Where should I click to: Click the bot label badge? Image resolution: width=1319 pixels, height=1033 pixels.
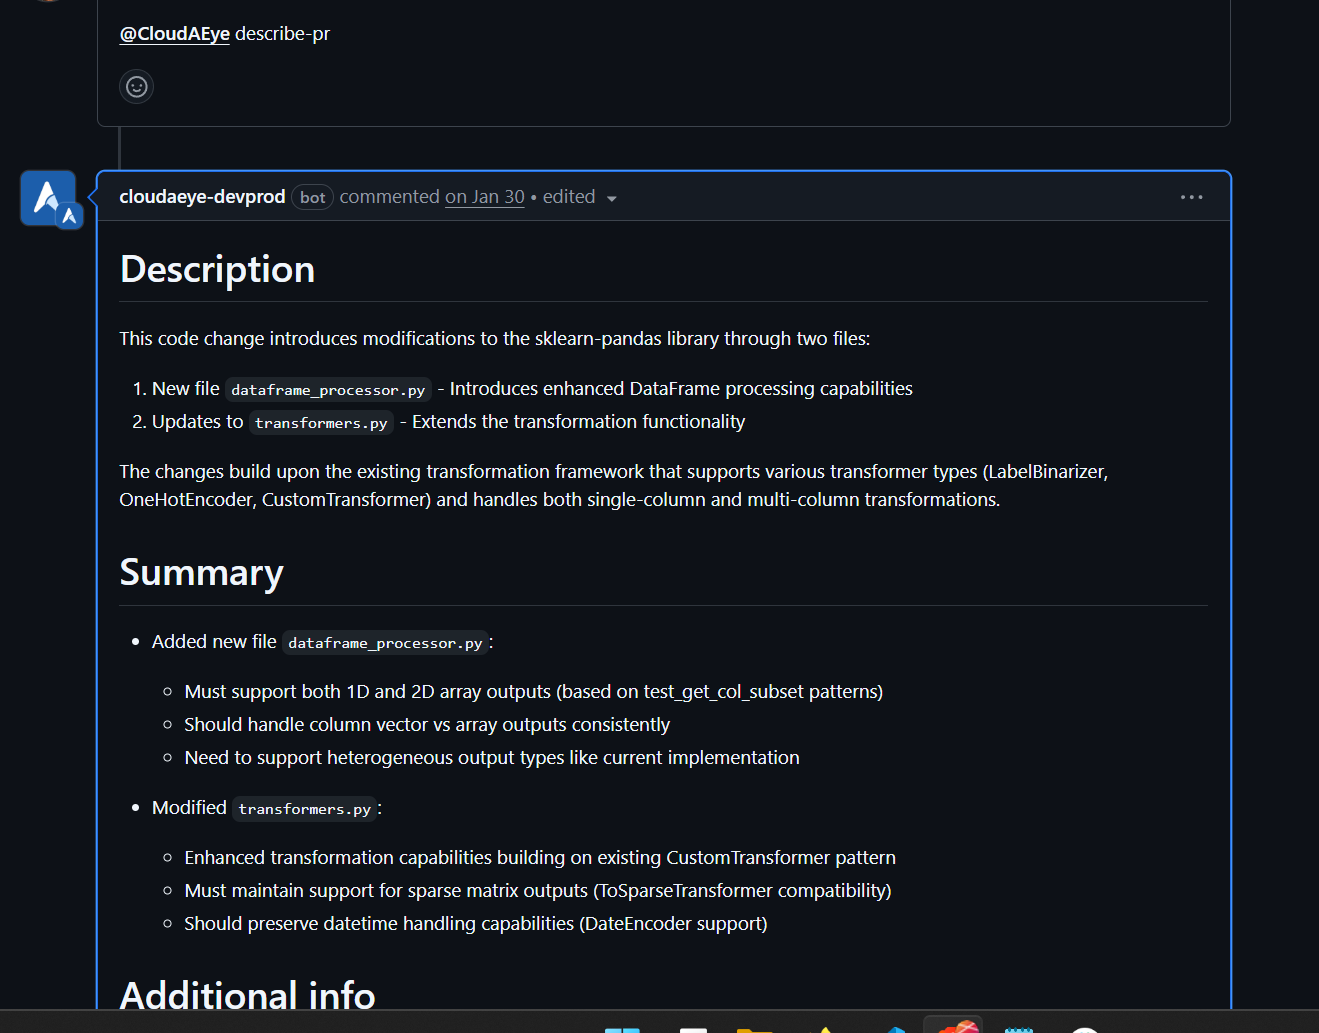tap(312, 198)
